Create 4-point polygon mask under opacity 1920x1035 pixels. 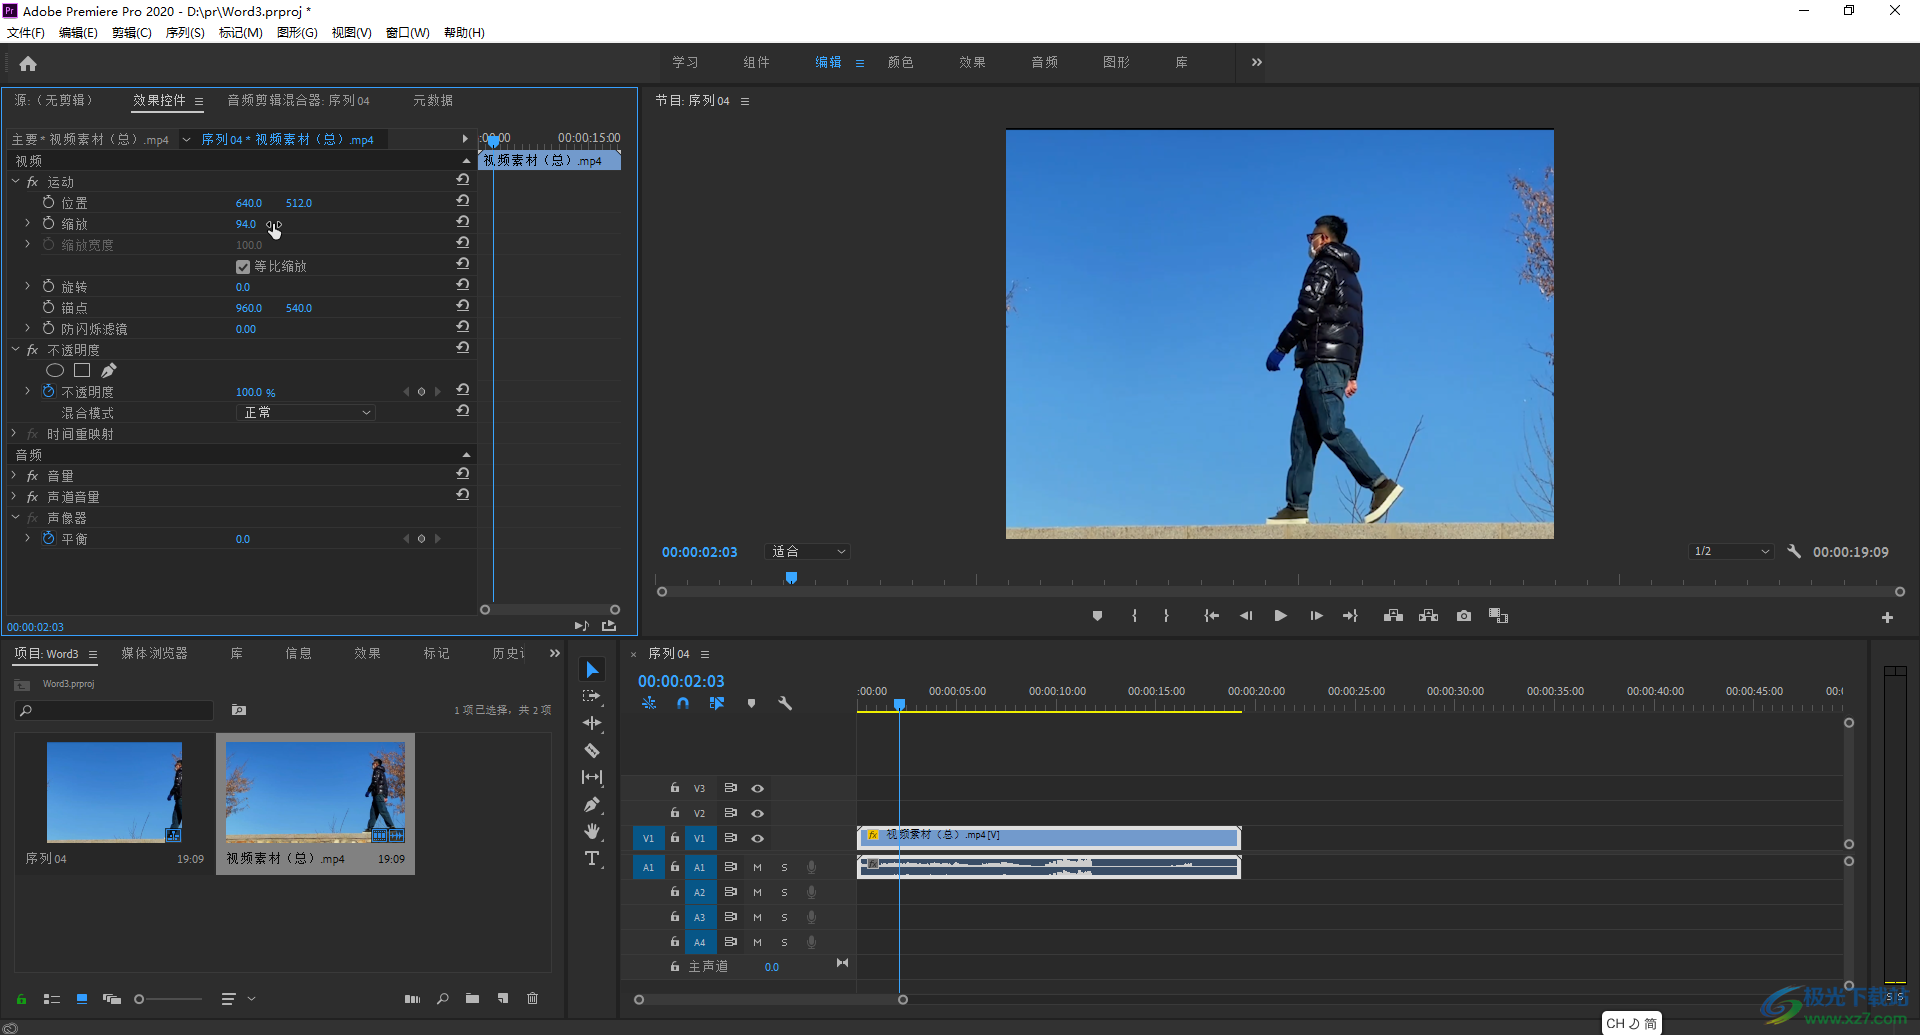pos(82,371)
